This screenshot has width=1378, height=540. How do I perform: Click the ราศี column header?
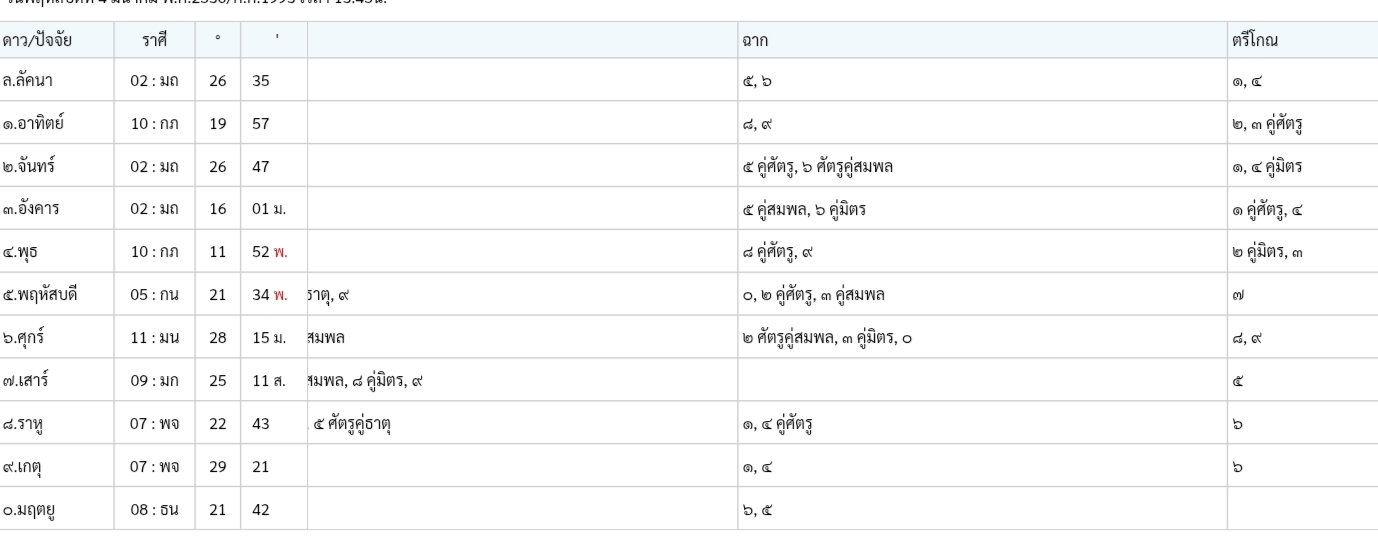pyautogui.click(x=157, y=40)
